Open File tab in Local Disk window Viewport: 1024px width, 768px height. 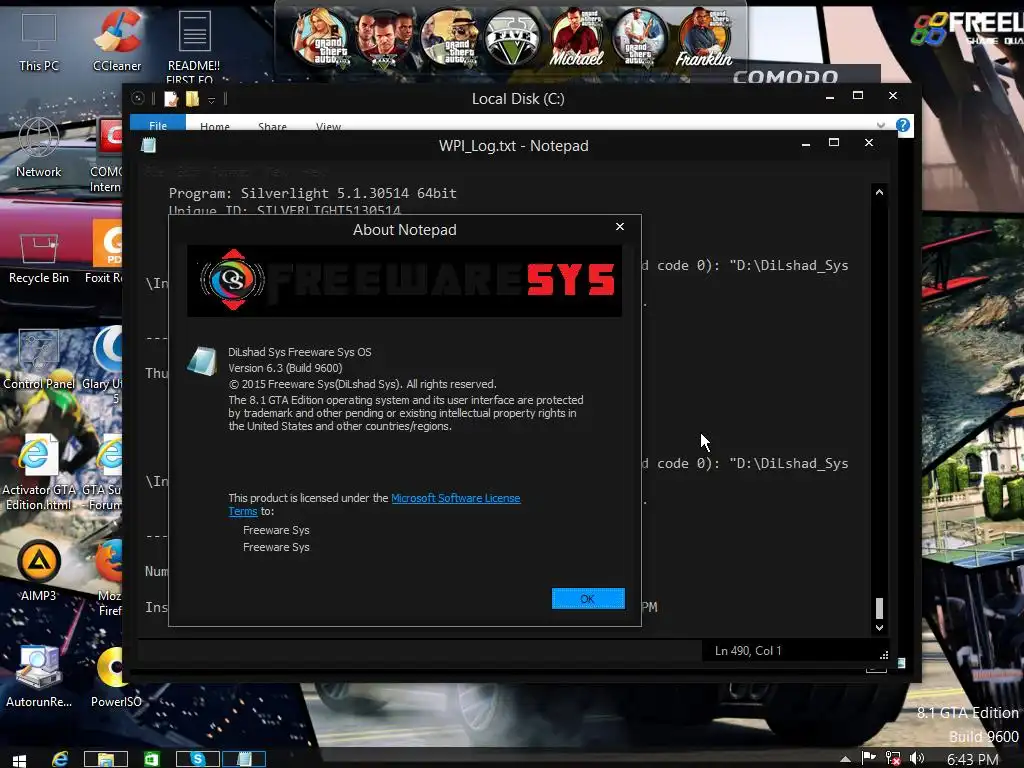click(158, 125)
